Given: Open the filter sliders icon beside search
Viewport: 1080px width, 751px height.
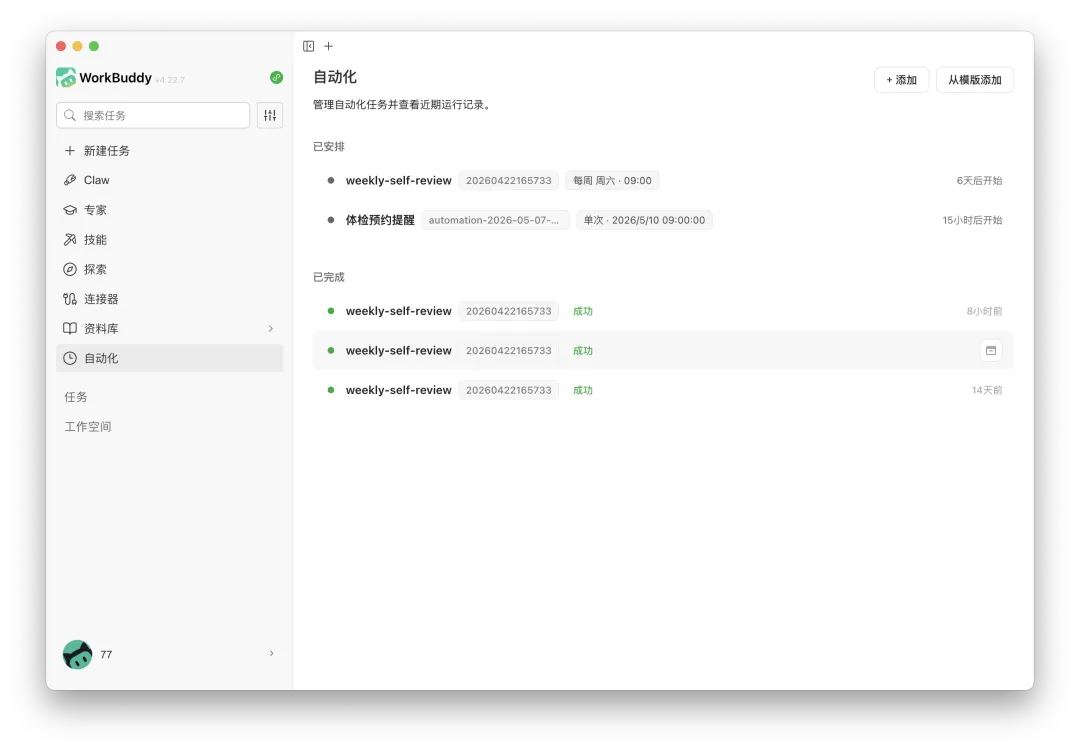Looking at the screenshot, I should tap(270, 115).
